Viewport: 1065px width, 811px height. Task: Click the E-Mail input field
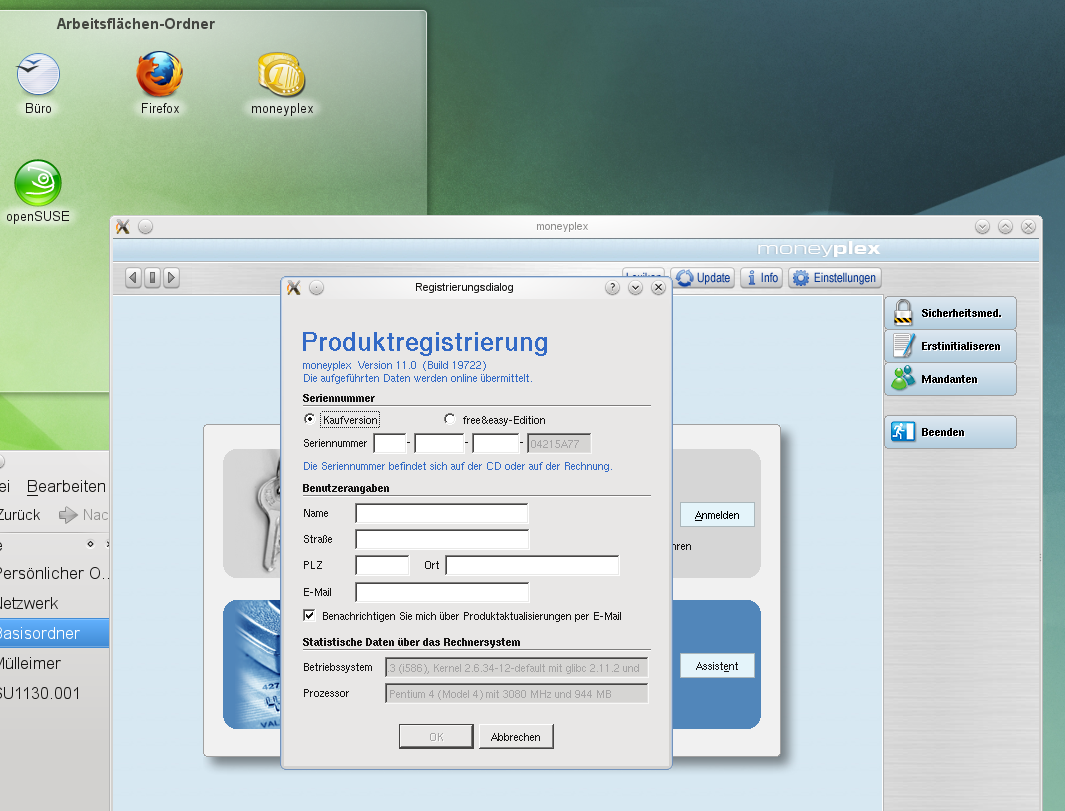click(x=441, y=592)
